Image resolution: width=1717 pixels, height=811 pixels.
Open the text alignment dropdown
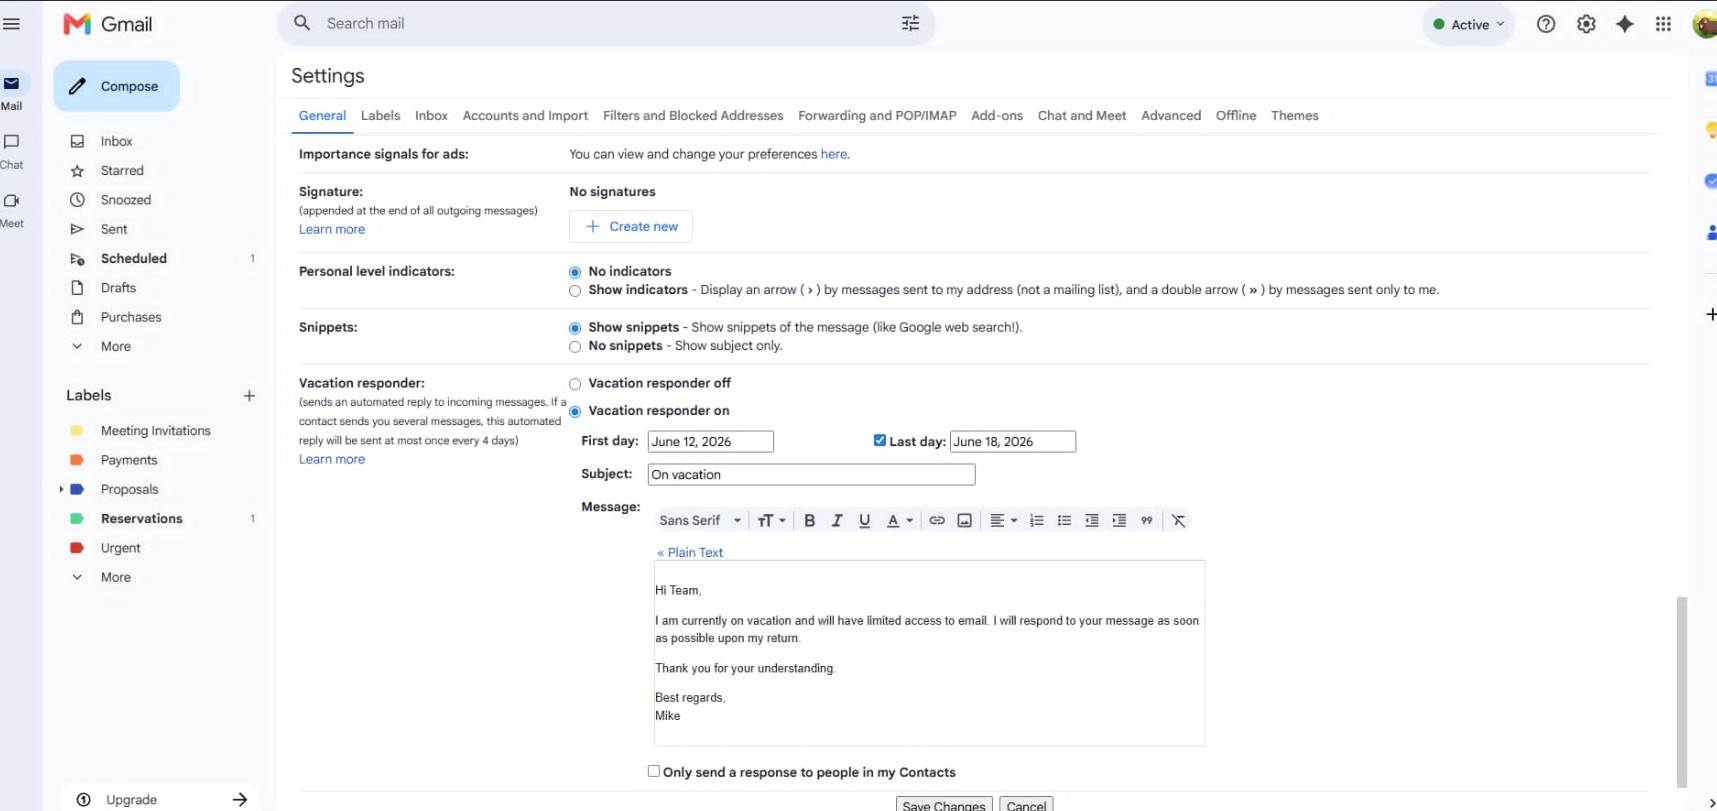(x=1003, y=520)
